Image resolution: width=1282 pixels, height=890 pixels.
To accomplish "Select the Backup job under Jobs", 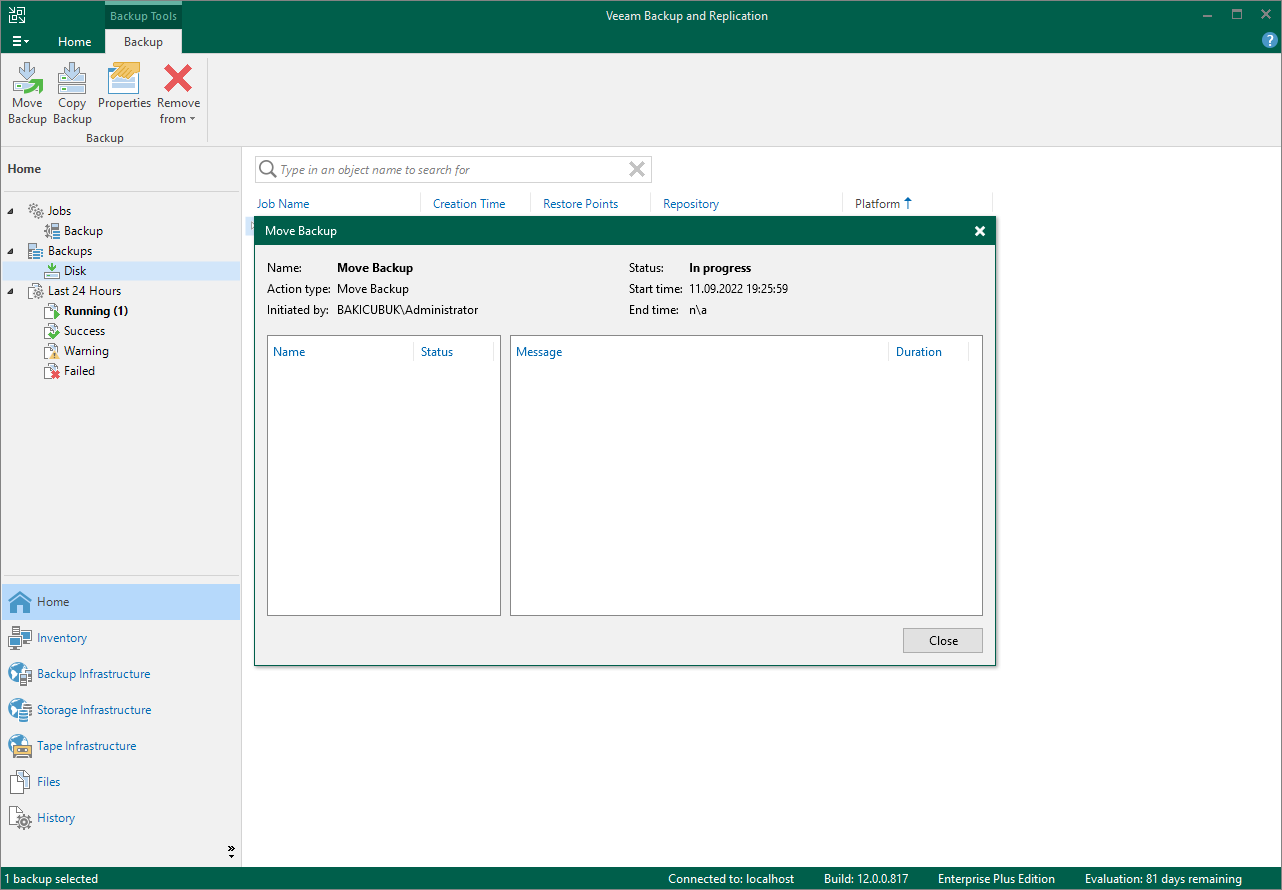I will (83, 231).
